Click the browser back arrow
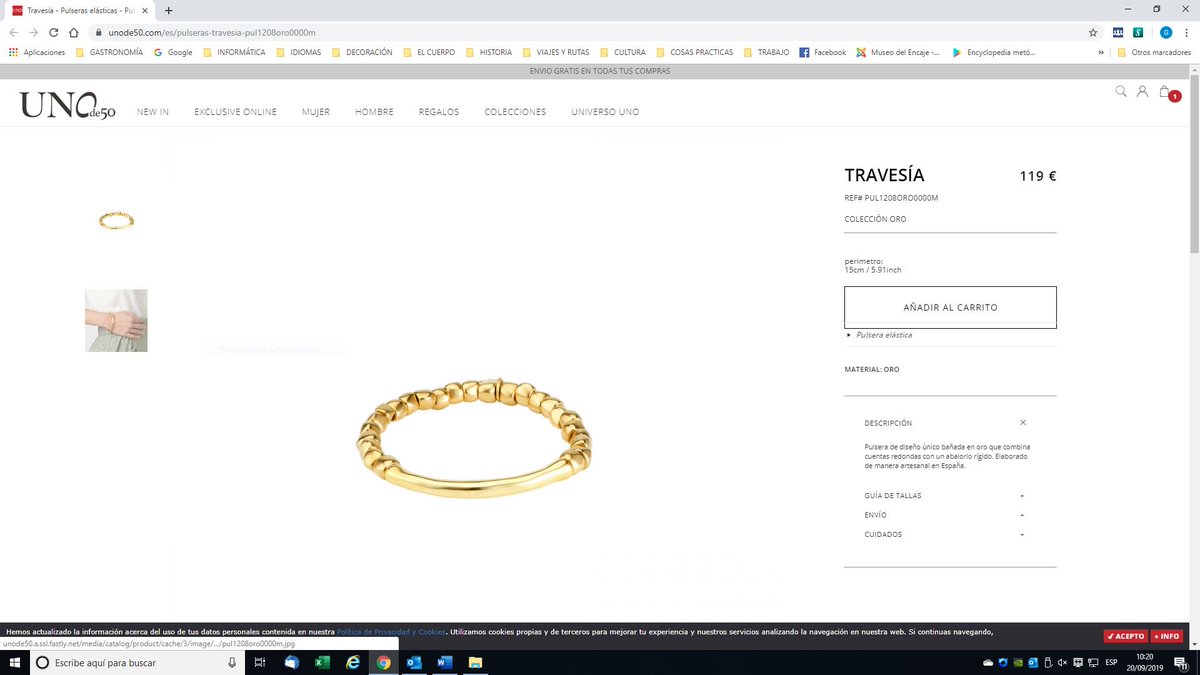This screenshot has width=1200, height=675. coord(14,32)
